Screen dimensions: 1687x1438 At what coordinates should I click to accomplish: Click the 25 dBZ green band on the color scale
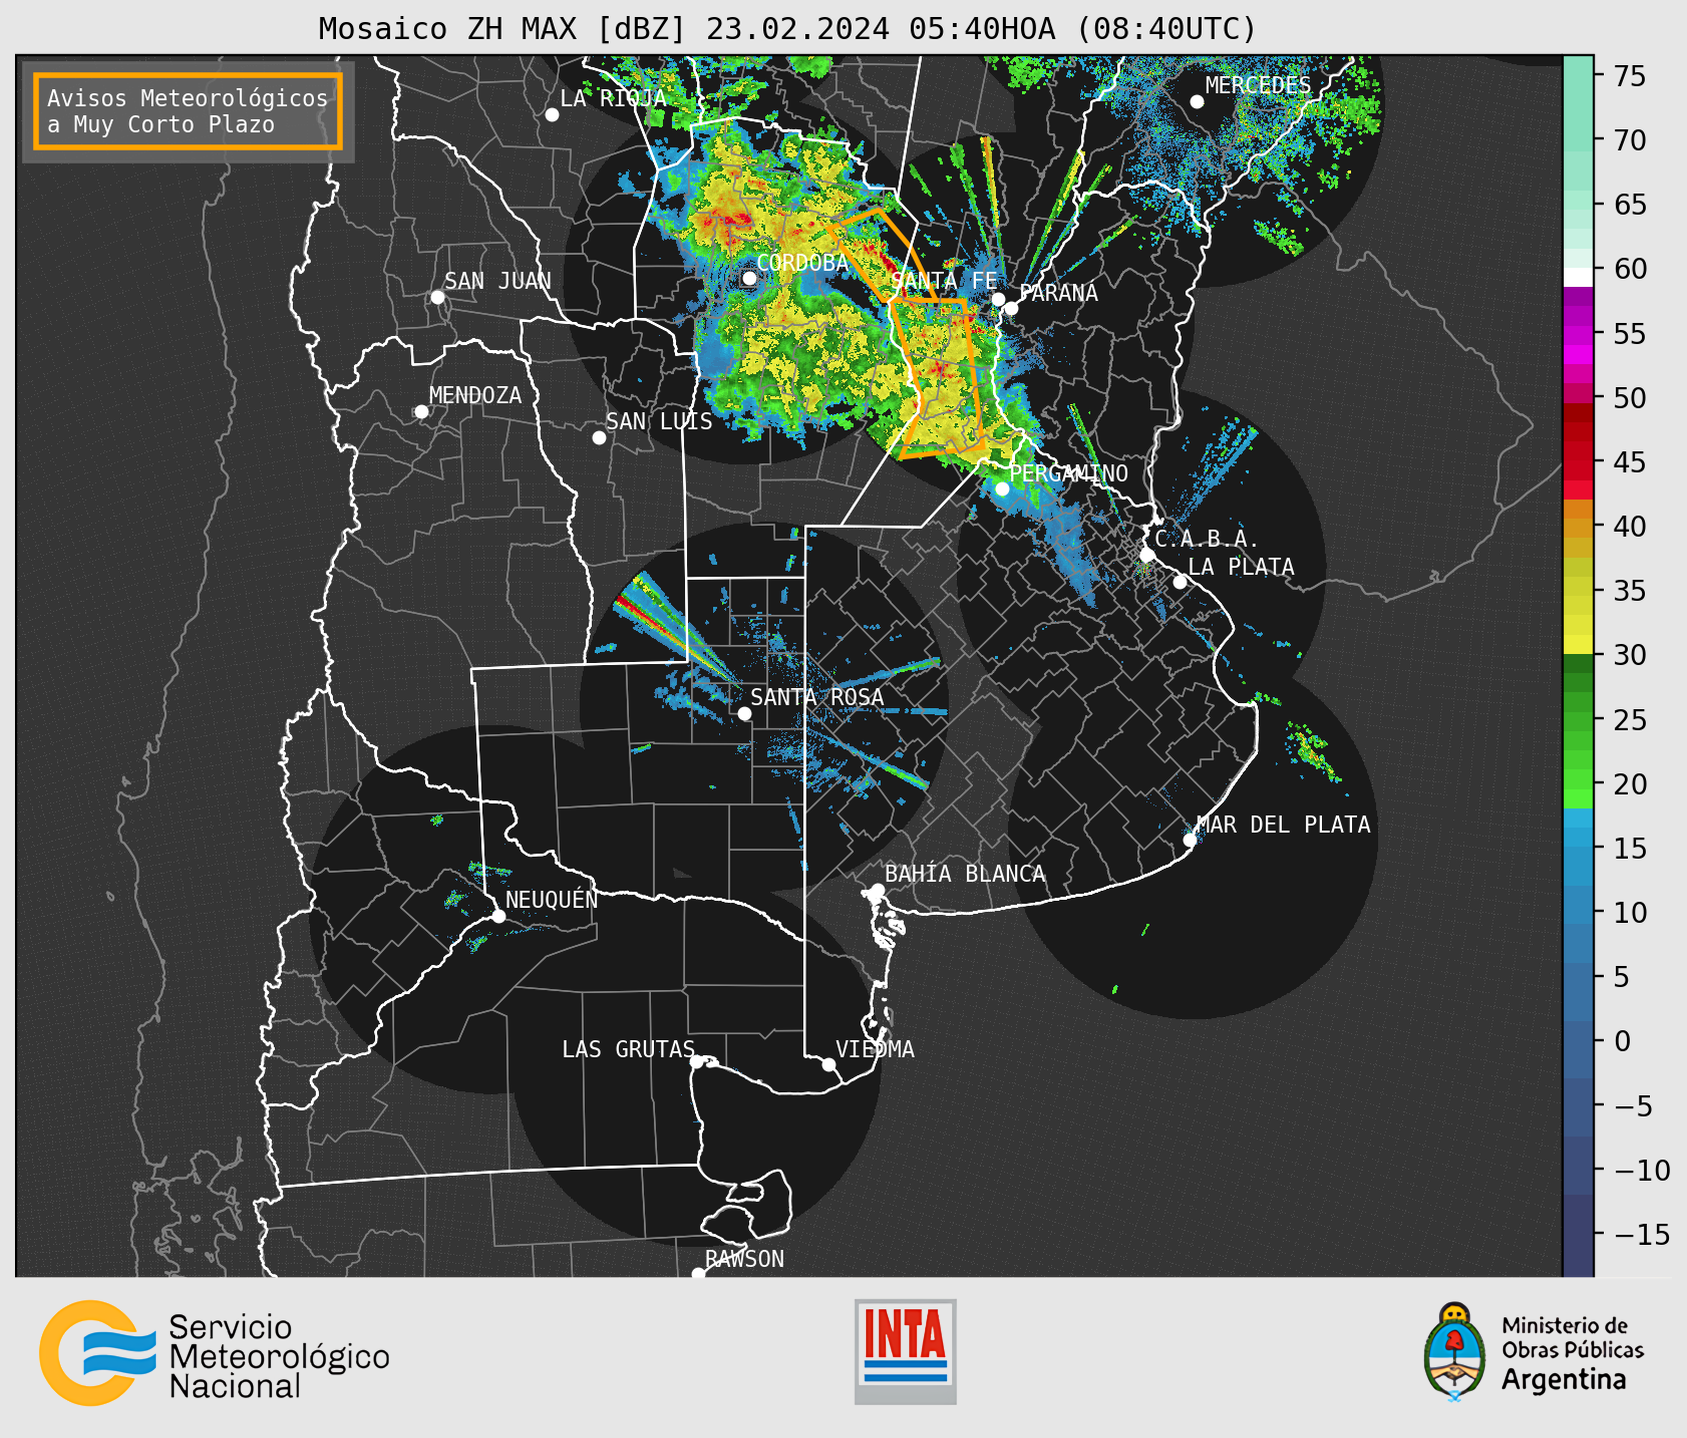1578,719
